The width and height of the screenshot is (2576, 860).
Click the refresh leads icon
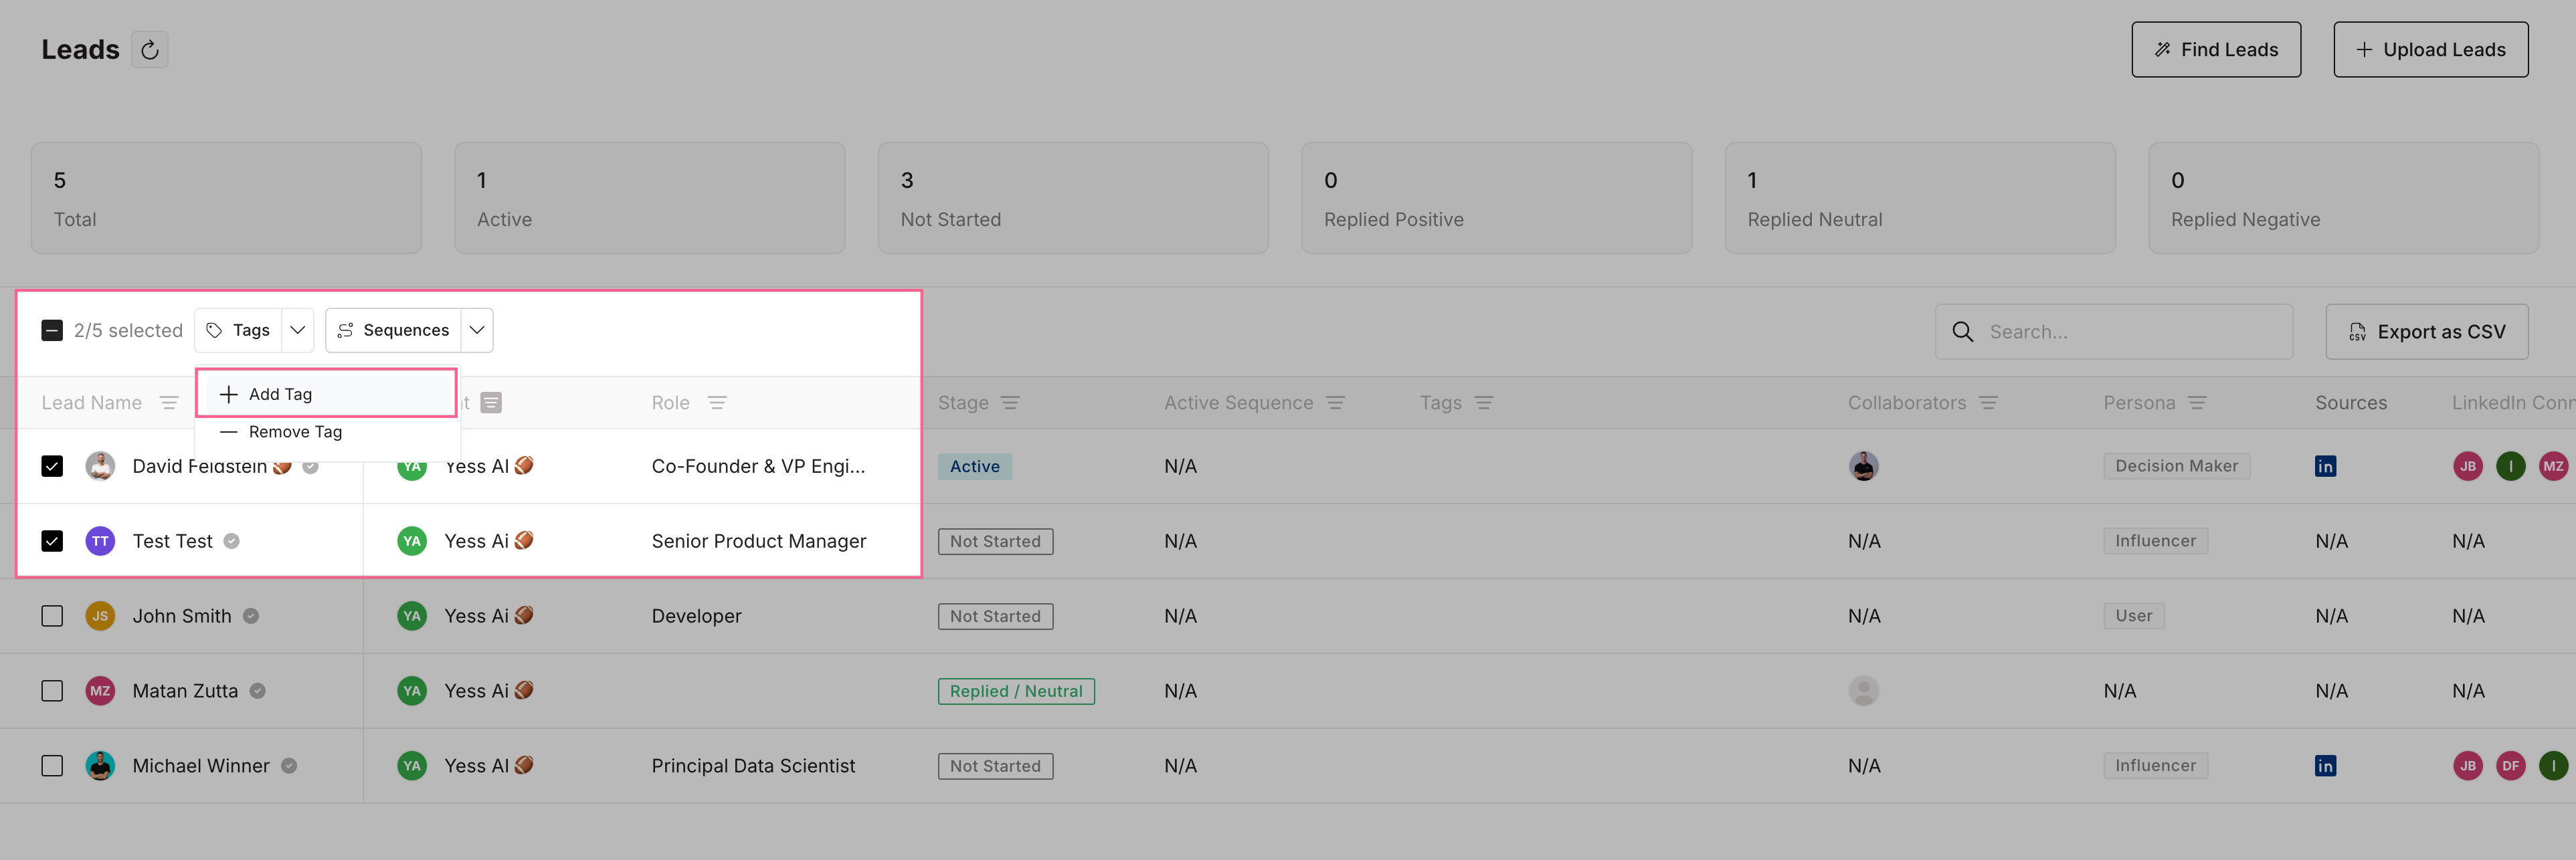point(150,50)
